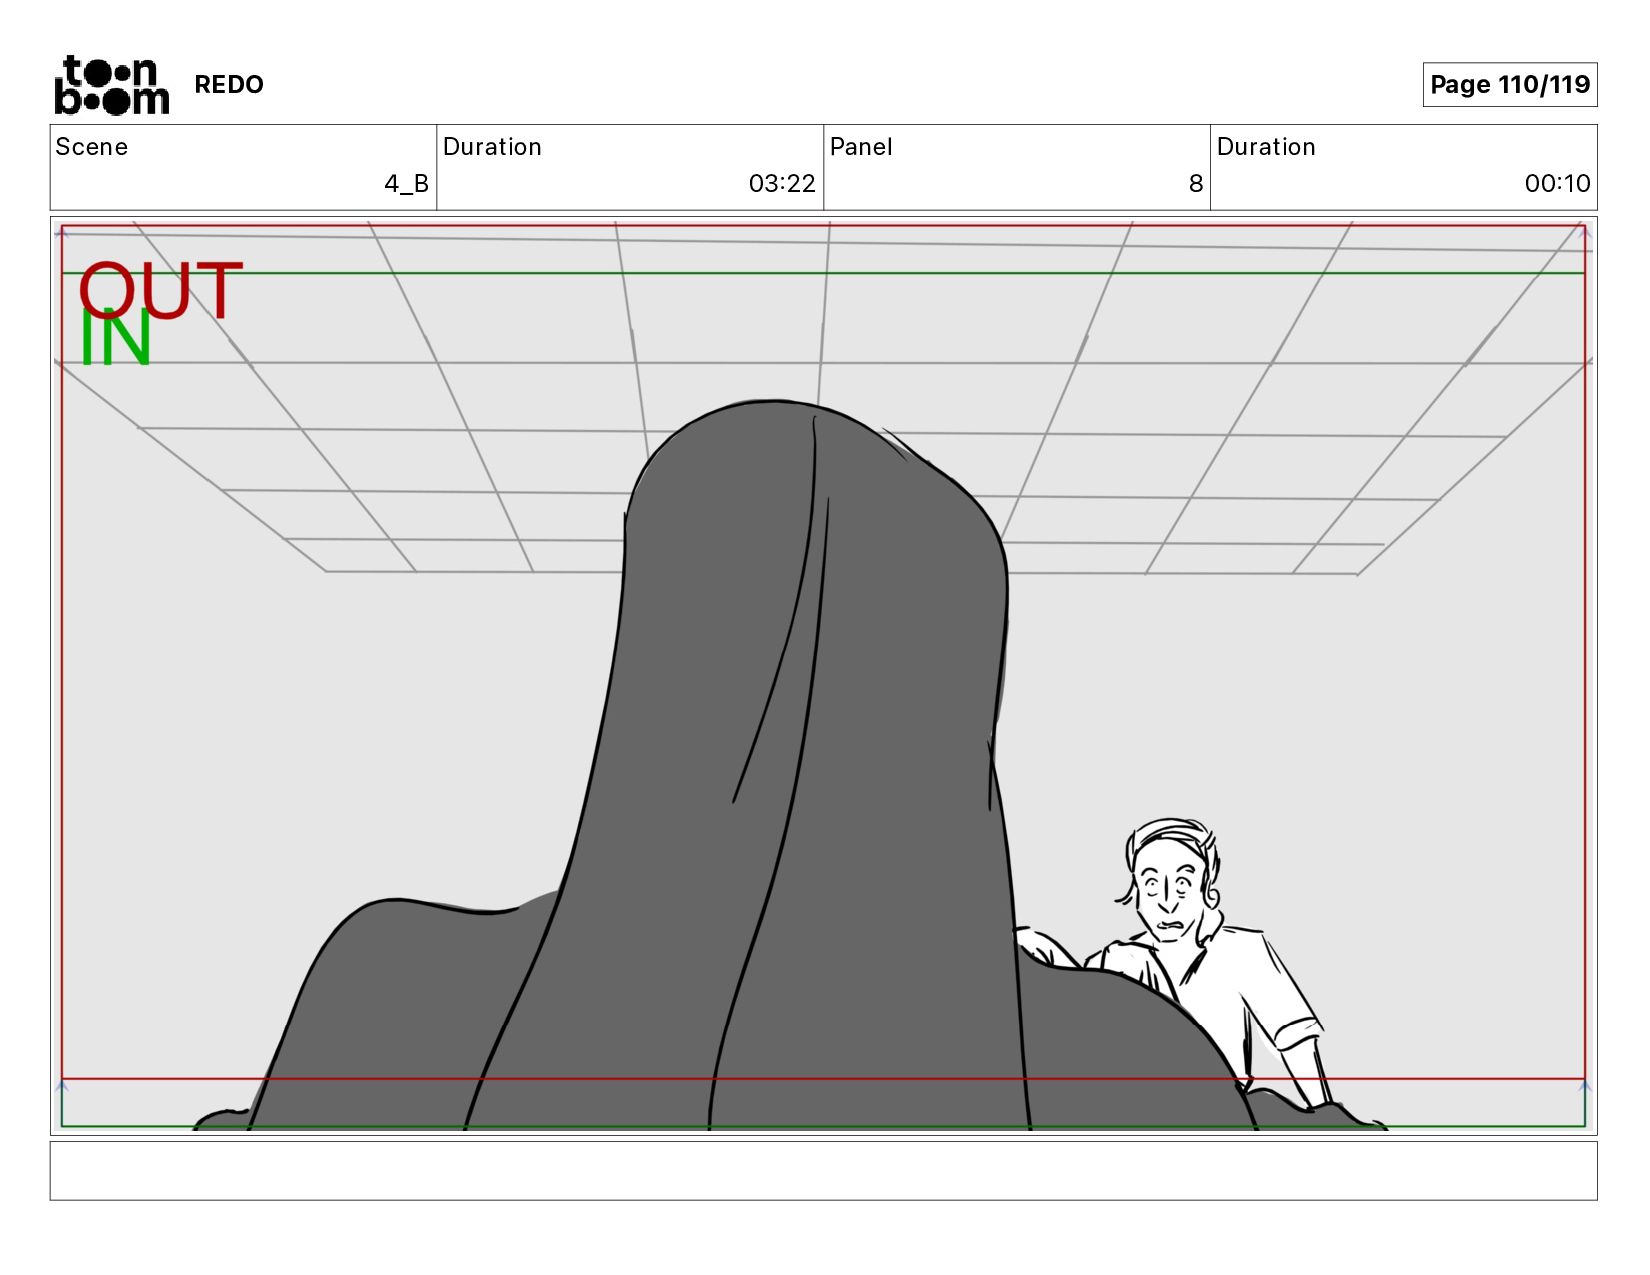Click the Toon Boom logo
This screenshot has width=1650, height=1275.
[x=111, y=85]
